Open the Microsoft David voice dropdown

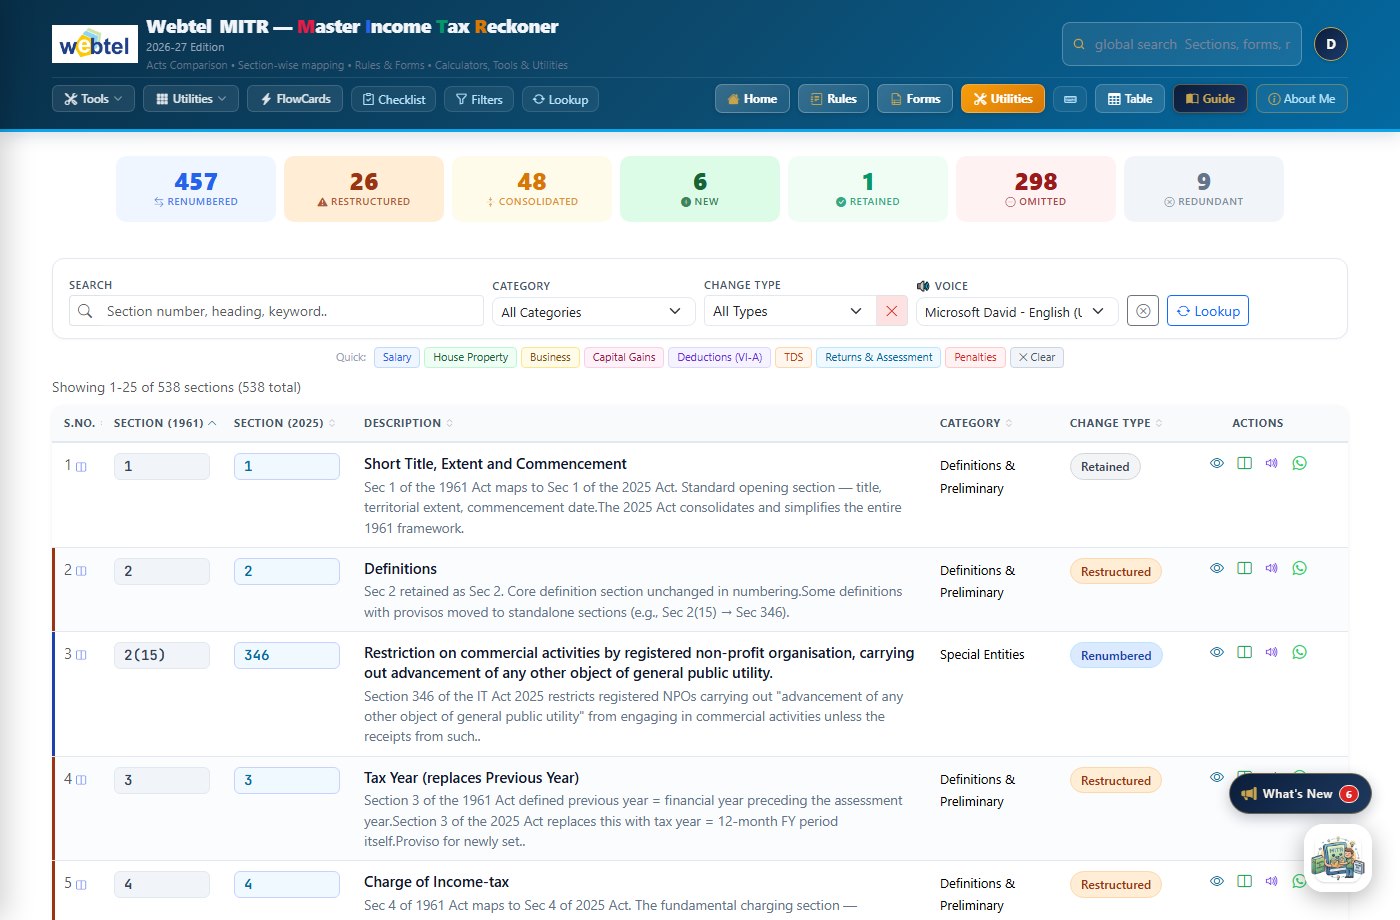click(1017, 312)
